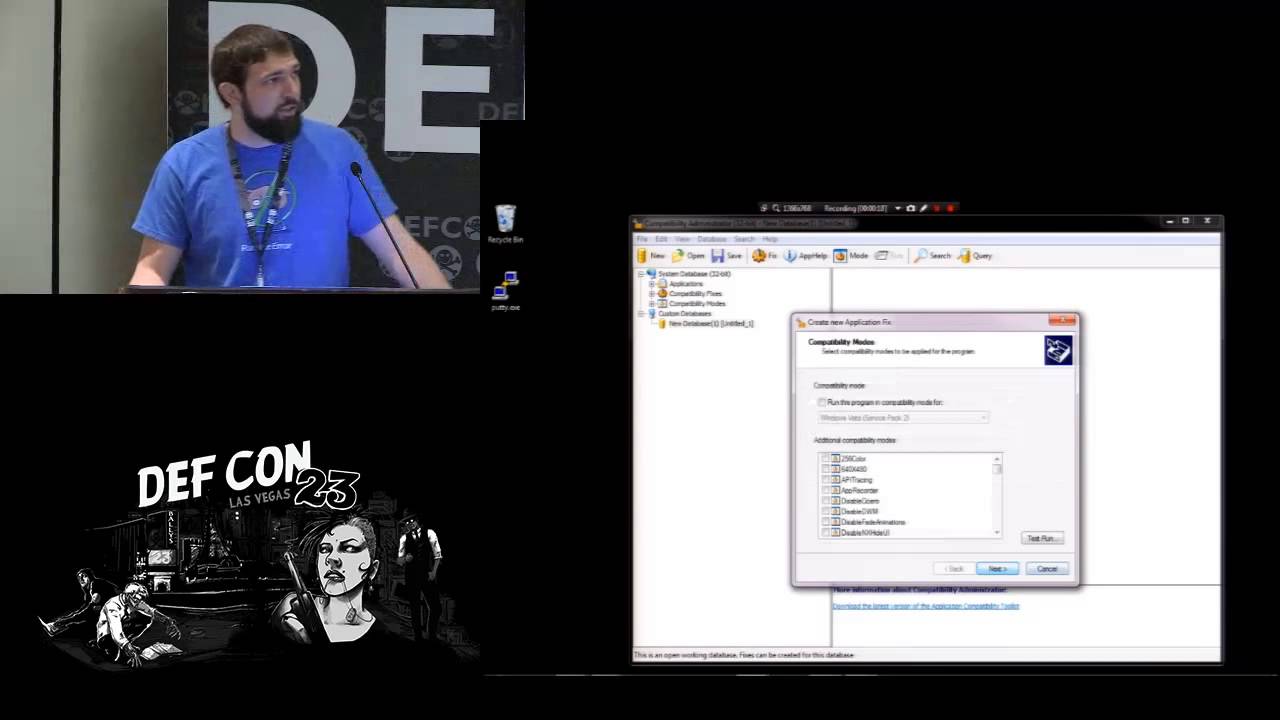Open the Help menu

click(x=770, y=240)
